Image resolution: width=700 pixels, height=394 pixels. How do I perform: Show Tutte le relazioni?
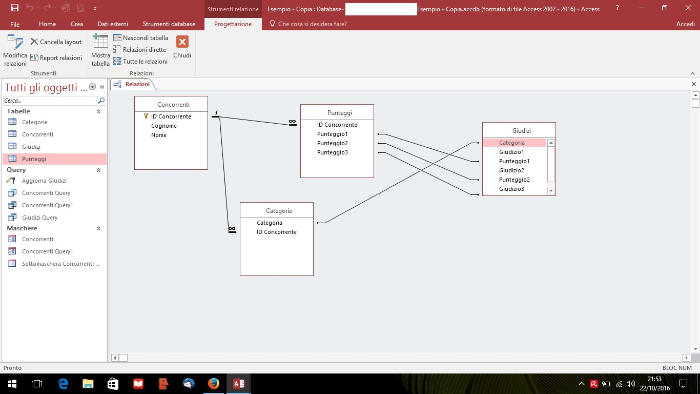tap(141, 61)
